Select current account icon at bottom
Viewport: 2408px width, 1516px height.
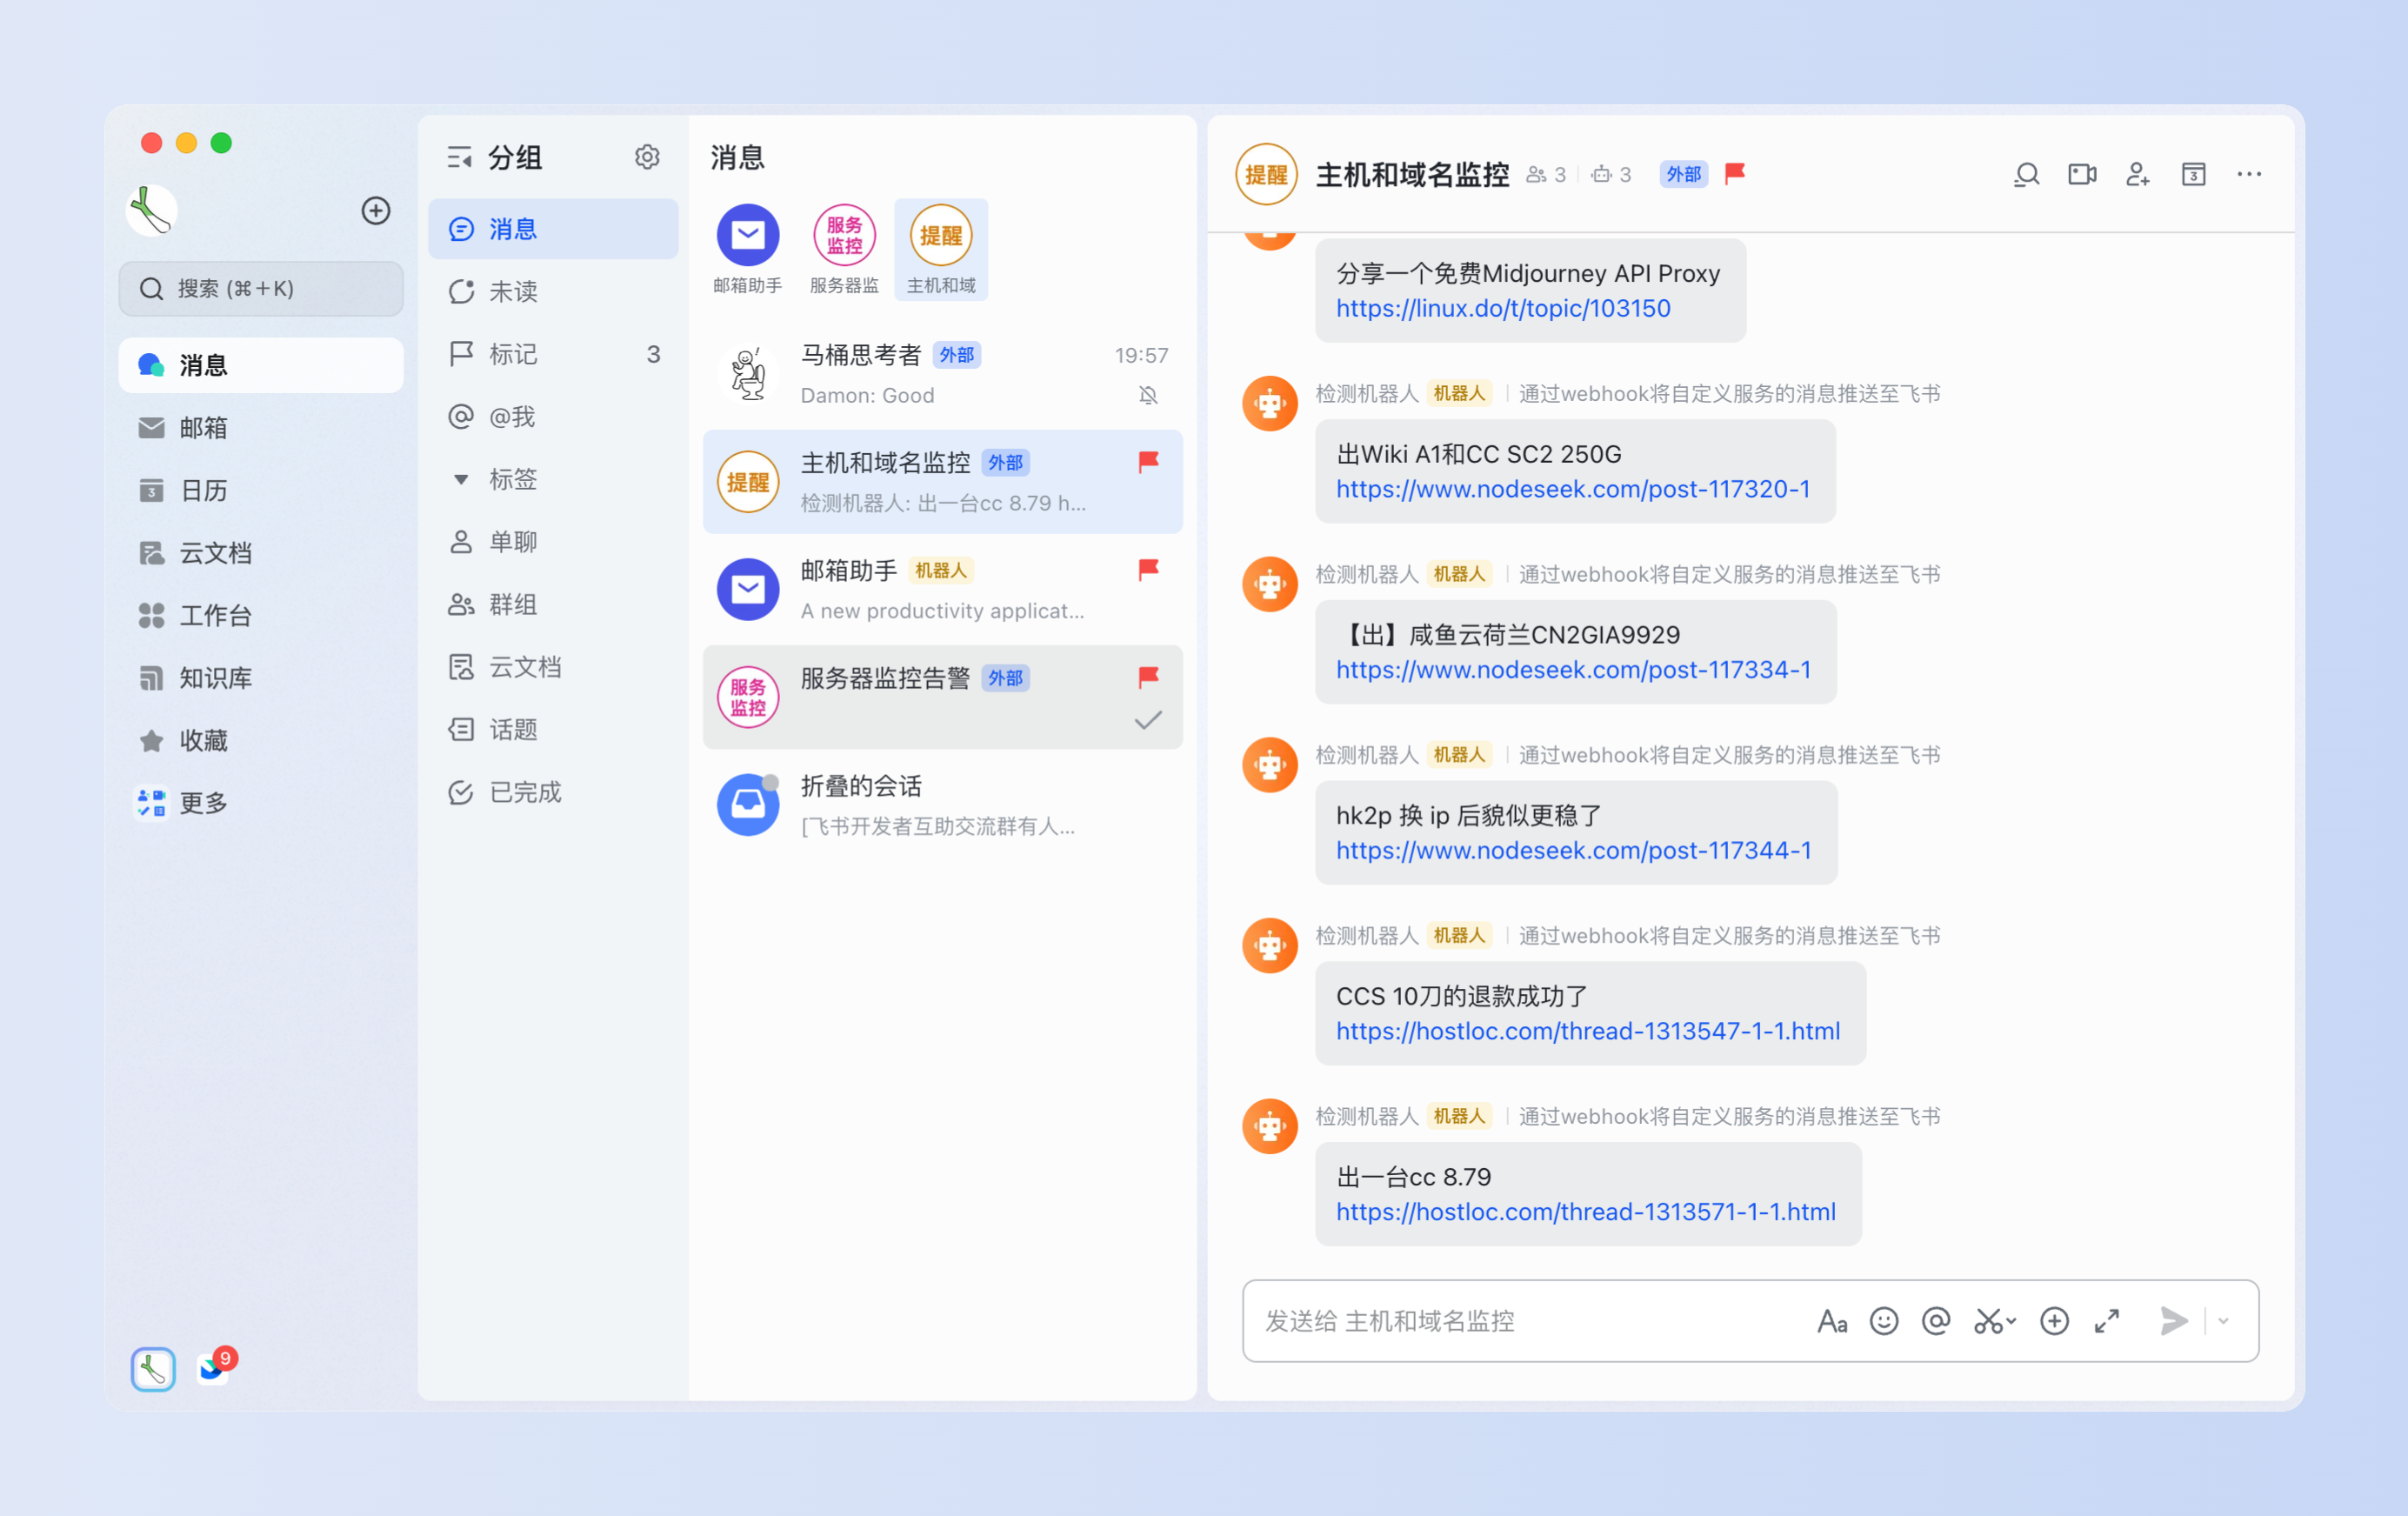tap(153, 1368)
